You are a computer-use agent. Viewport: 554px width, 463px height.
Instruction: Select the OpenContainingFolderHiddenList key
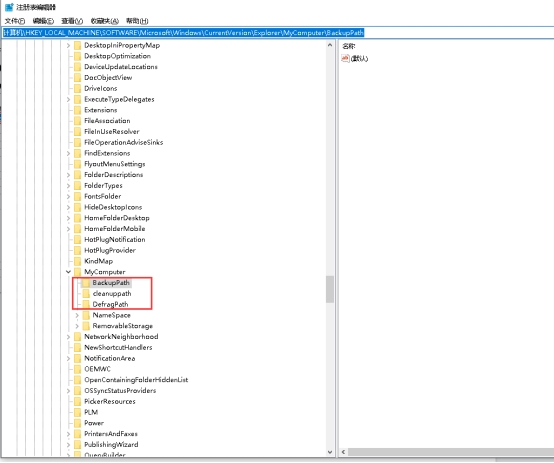pos(136,380)
